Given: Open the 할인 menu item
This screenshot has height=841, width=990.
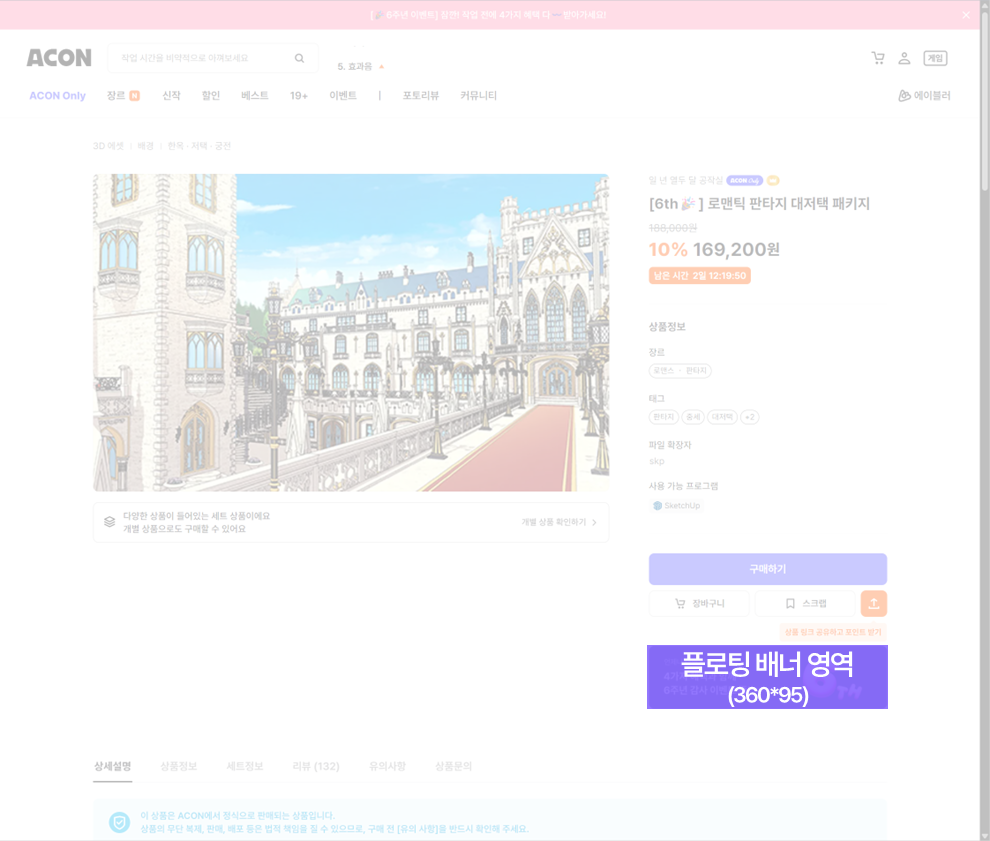Looking at the screenshot, I should (211, 95).
